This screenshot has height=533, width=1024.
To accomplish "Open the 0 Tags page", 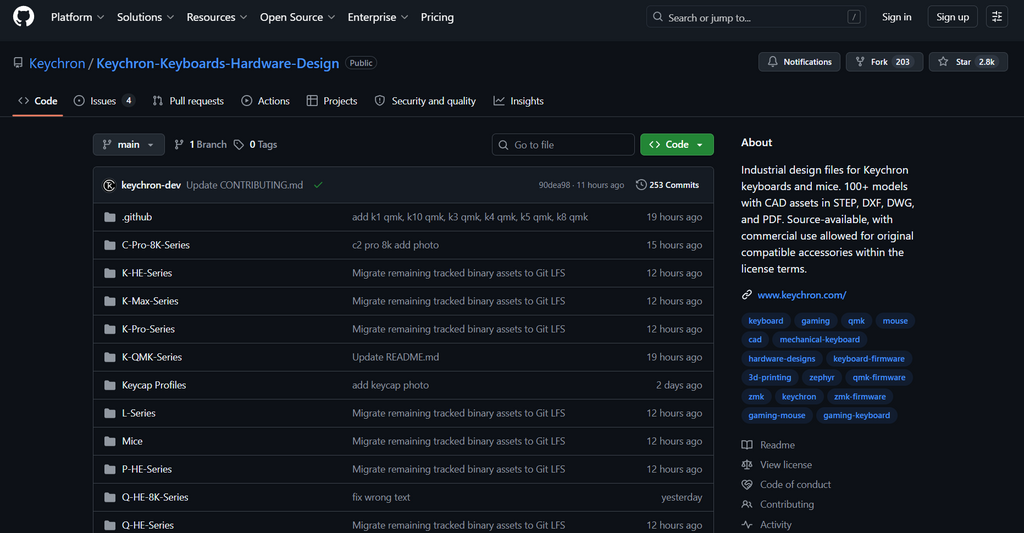I will pyautogui.click(x=256, y=145).
